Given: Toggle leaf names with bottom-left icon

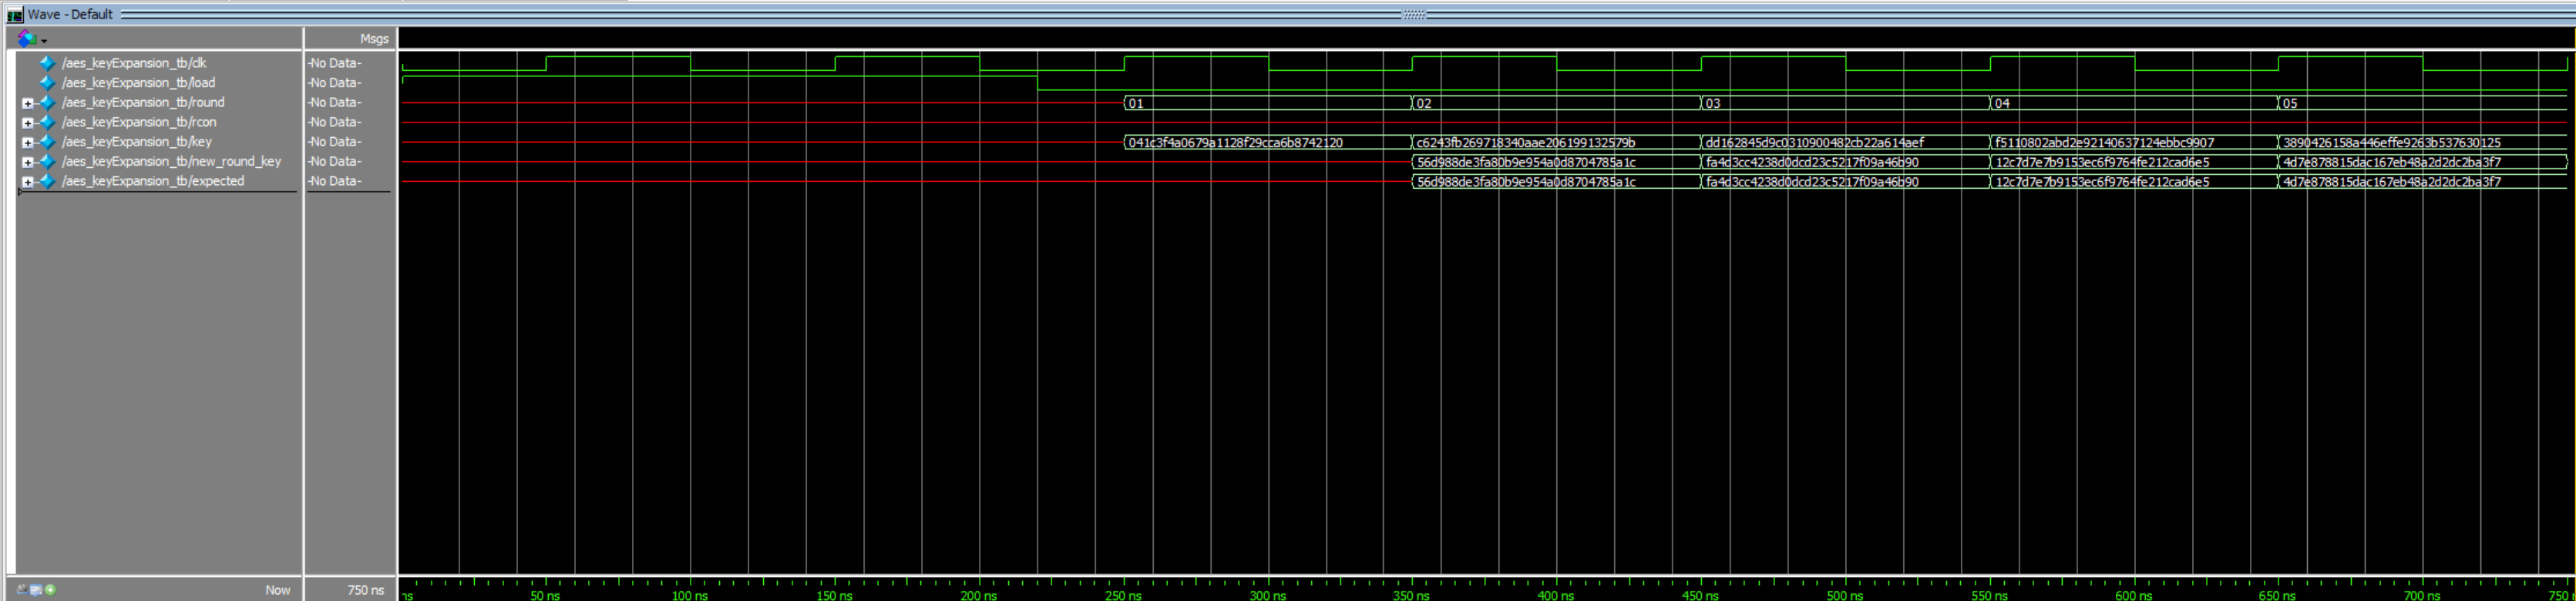Looking at the screenshot, I should coord(22,590).
